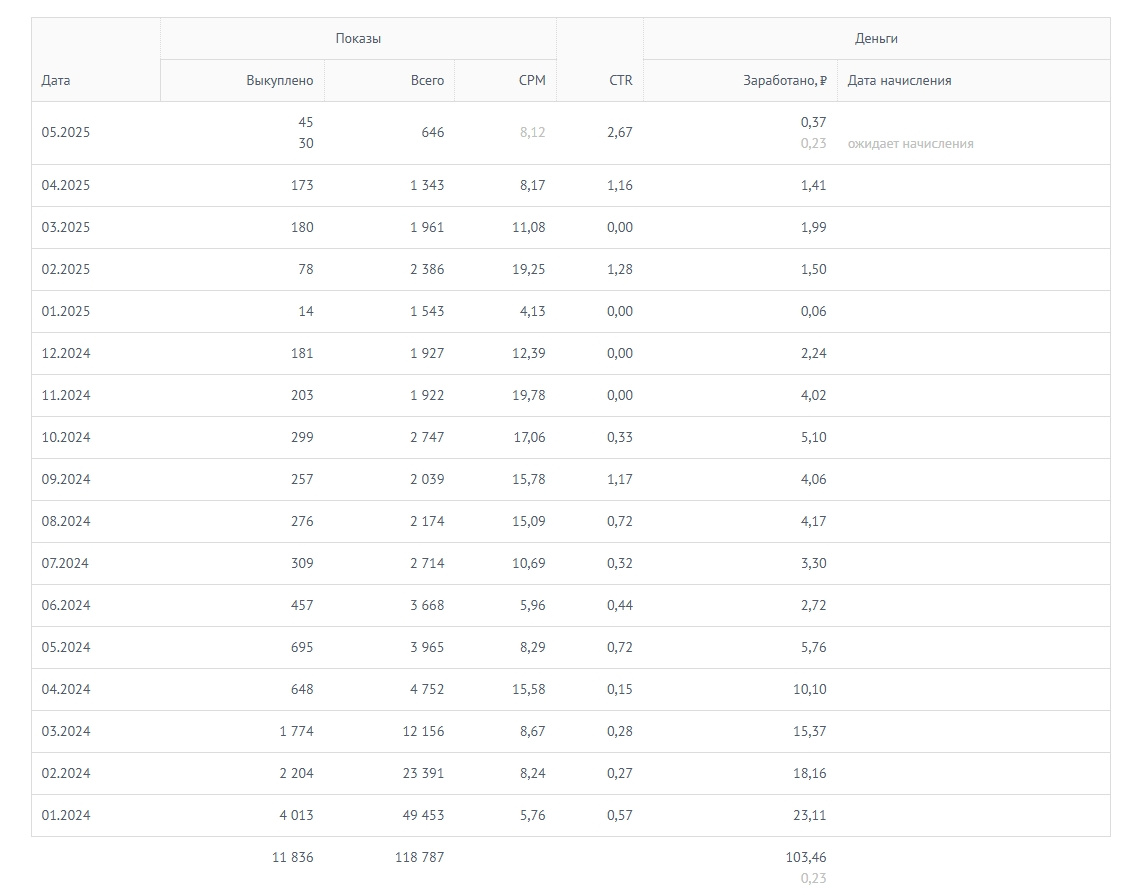Viewport: 1135px width, 895px height.
Task: Click the "Деньги" group header
Action: click(x=876, y=39)
